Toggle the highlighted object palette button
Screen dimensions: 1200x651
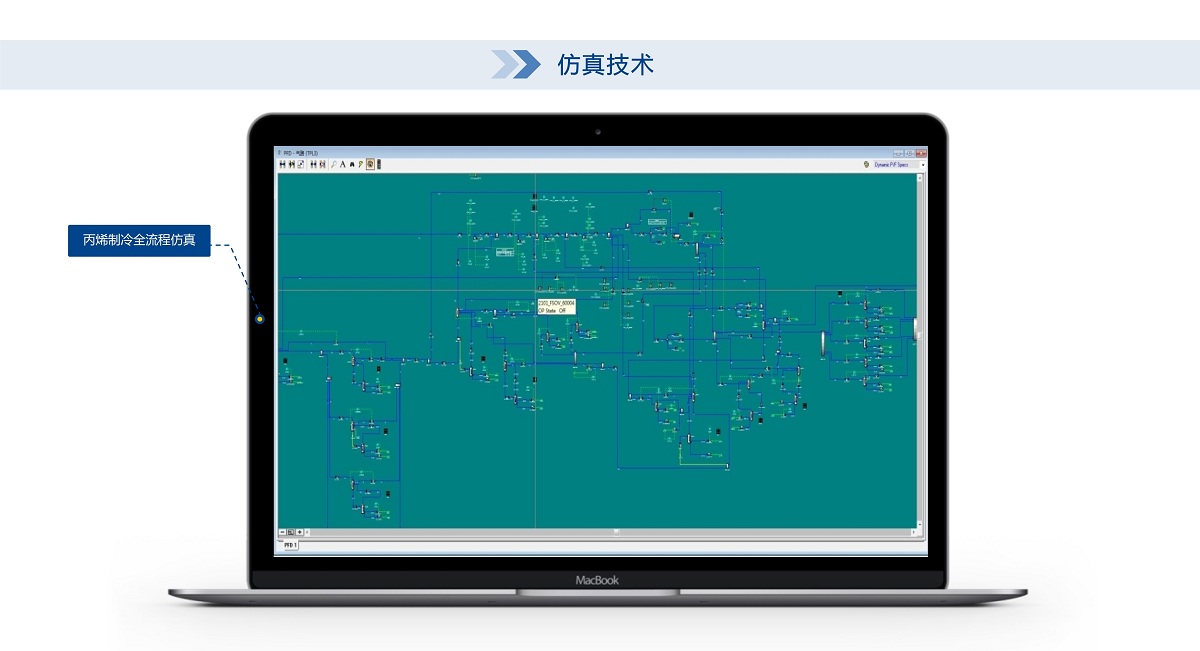click(370, 164)
